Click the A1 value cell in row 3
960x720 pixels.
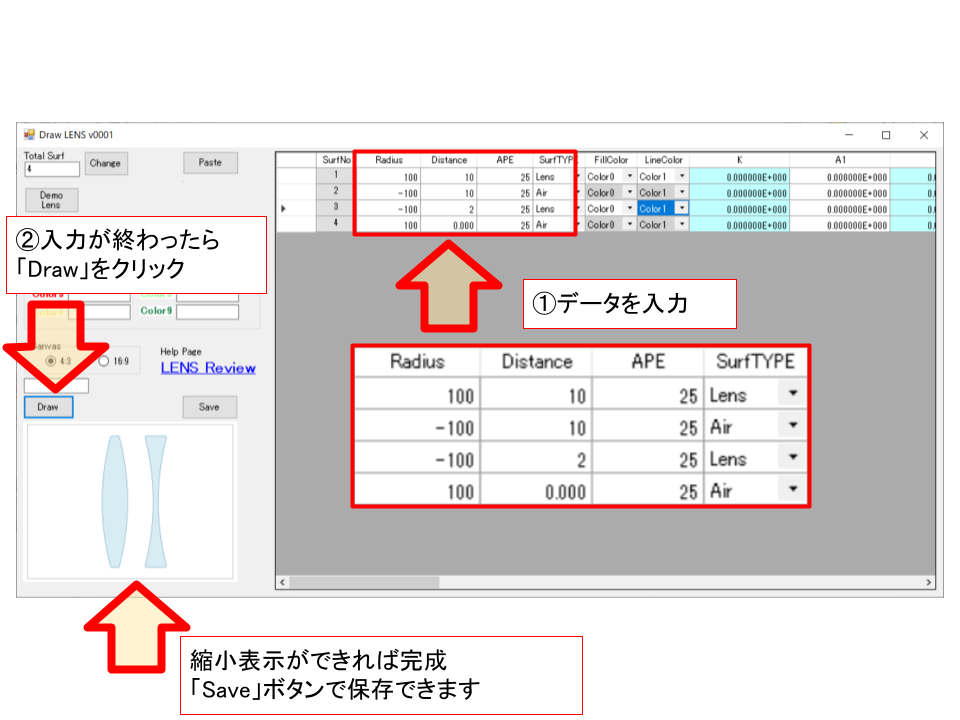tap(840, 209)
